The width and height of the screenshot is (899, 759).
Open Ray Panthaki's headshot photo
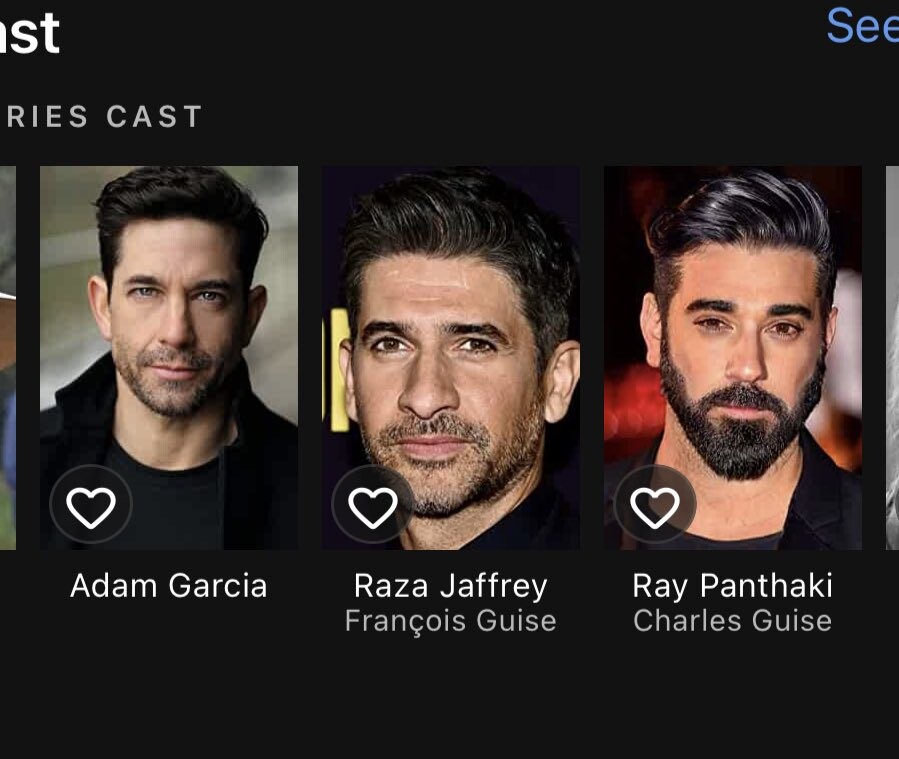tap(733, 358)
